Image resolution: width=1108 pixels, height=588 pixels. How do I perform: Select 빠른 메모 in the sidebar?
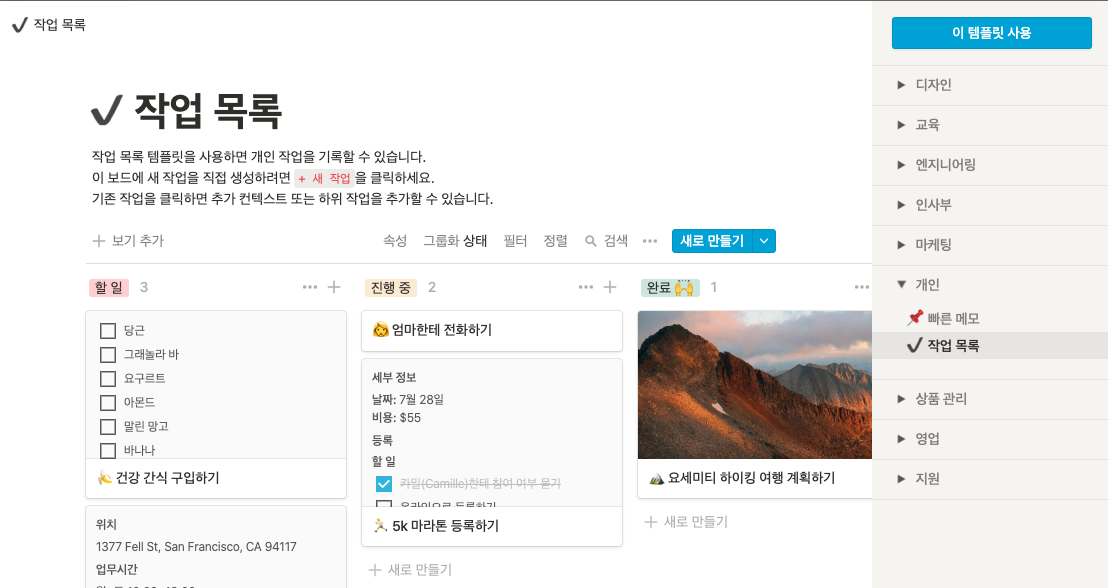point(990,318)
